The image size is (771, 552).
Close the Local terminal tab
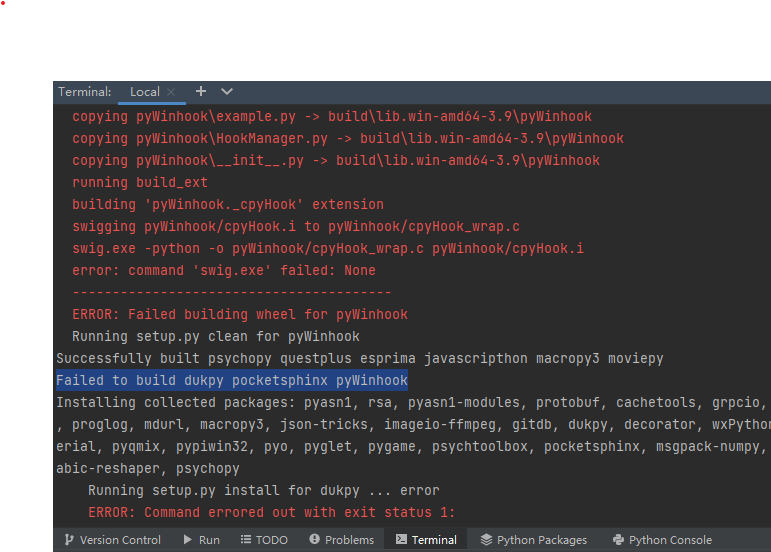(x=171, y=92)
